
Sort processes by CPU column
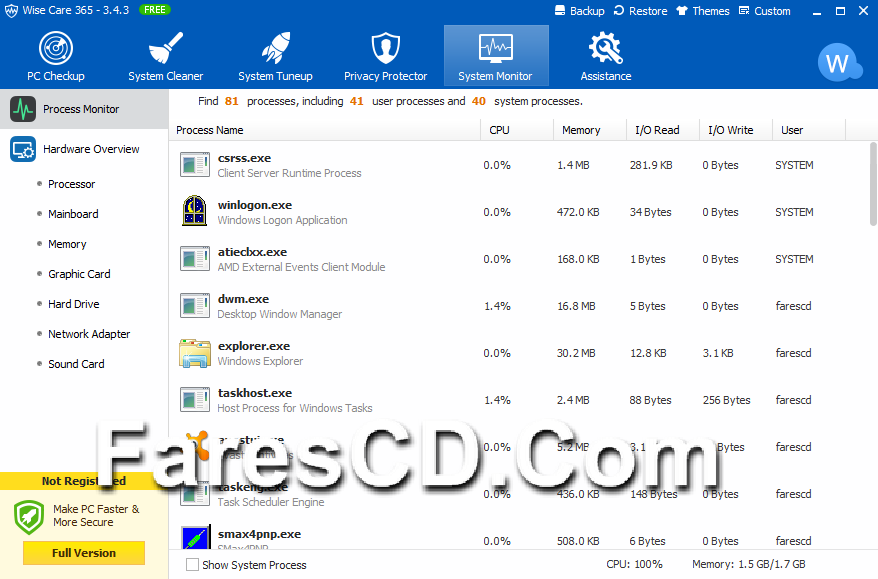click(x=517, y=130)
